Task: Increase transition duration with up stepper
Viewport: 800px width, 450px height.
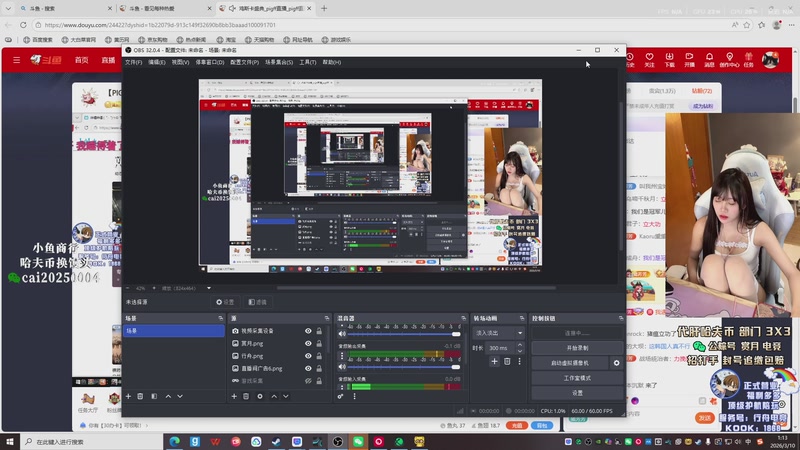Action: (519, 345)
